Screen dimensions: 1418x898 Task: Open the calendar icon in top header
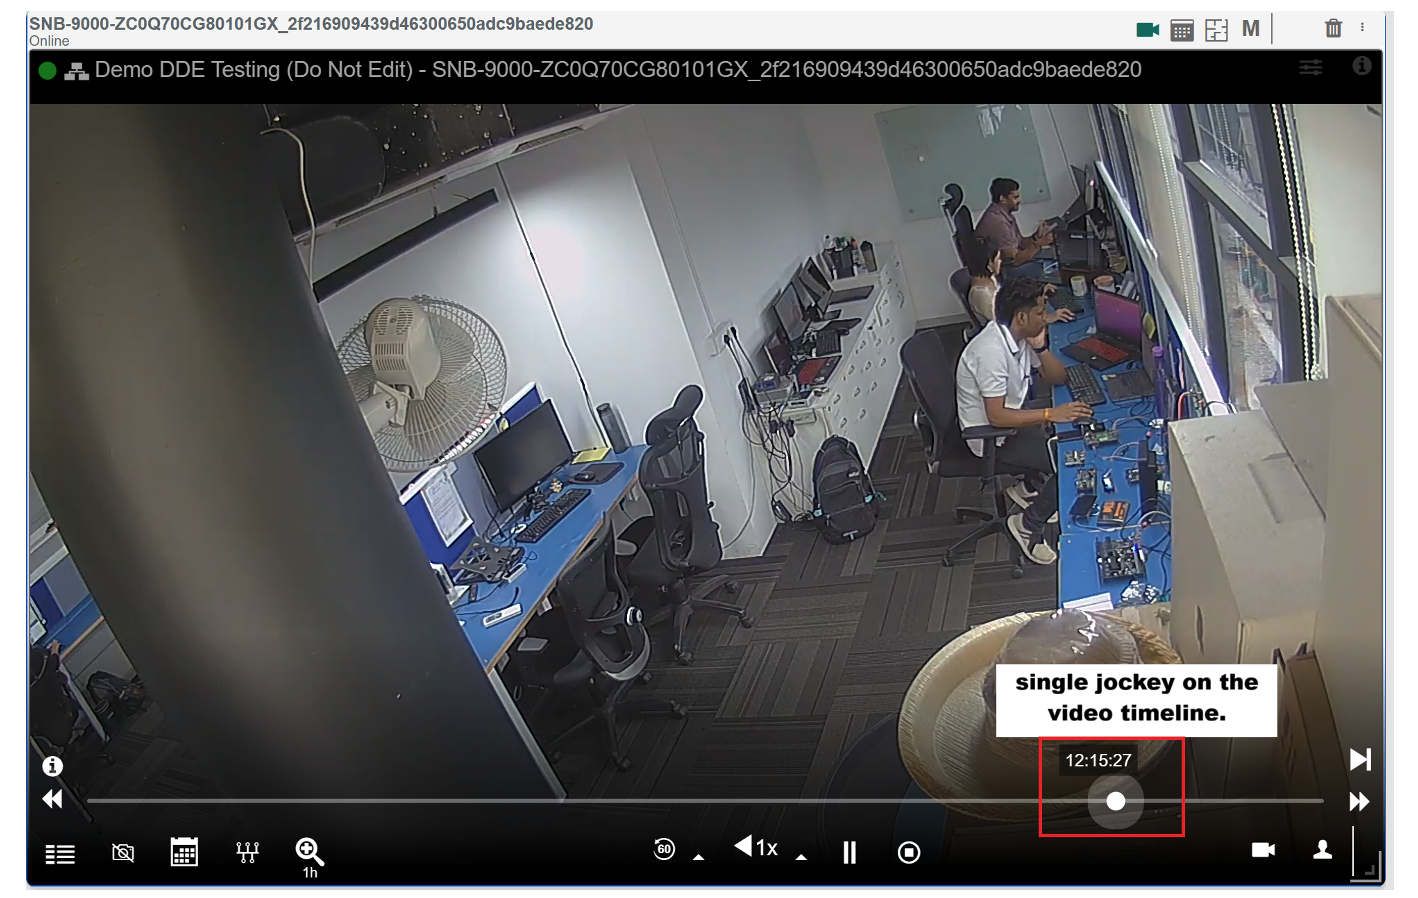pyautogui.click(x=1182, y=30)
